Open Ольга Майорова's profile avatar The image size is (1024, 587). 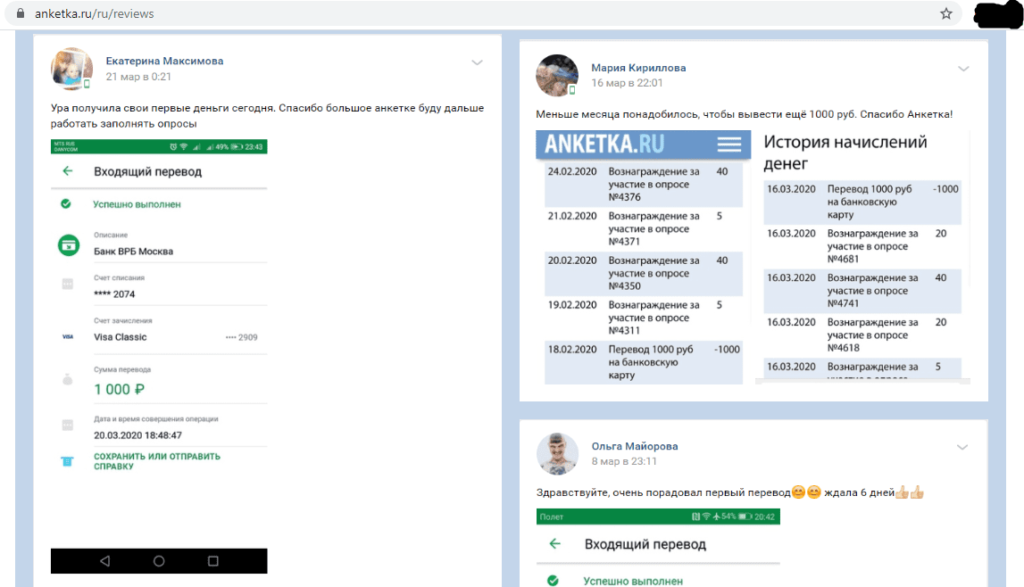click(557, 454)
